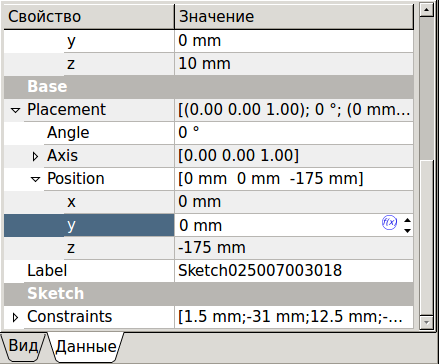Click the scrollbar down arrow

pyautogui.click(x=426, y=322)
